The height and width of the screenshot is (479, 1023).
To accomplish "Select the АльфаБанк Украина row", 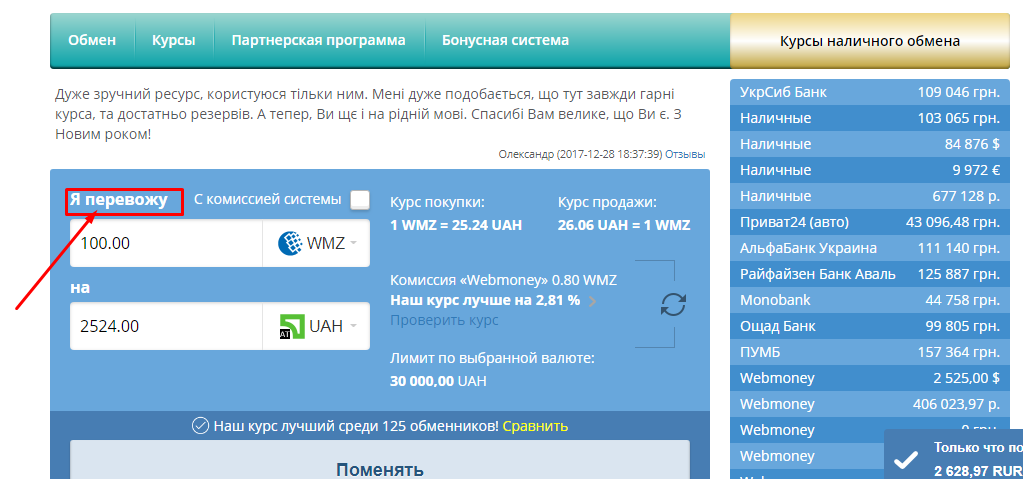I will pyautogui.click(x=870, y=248).
